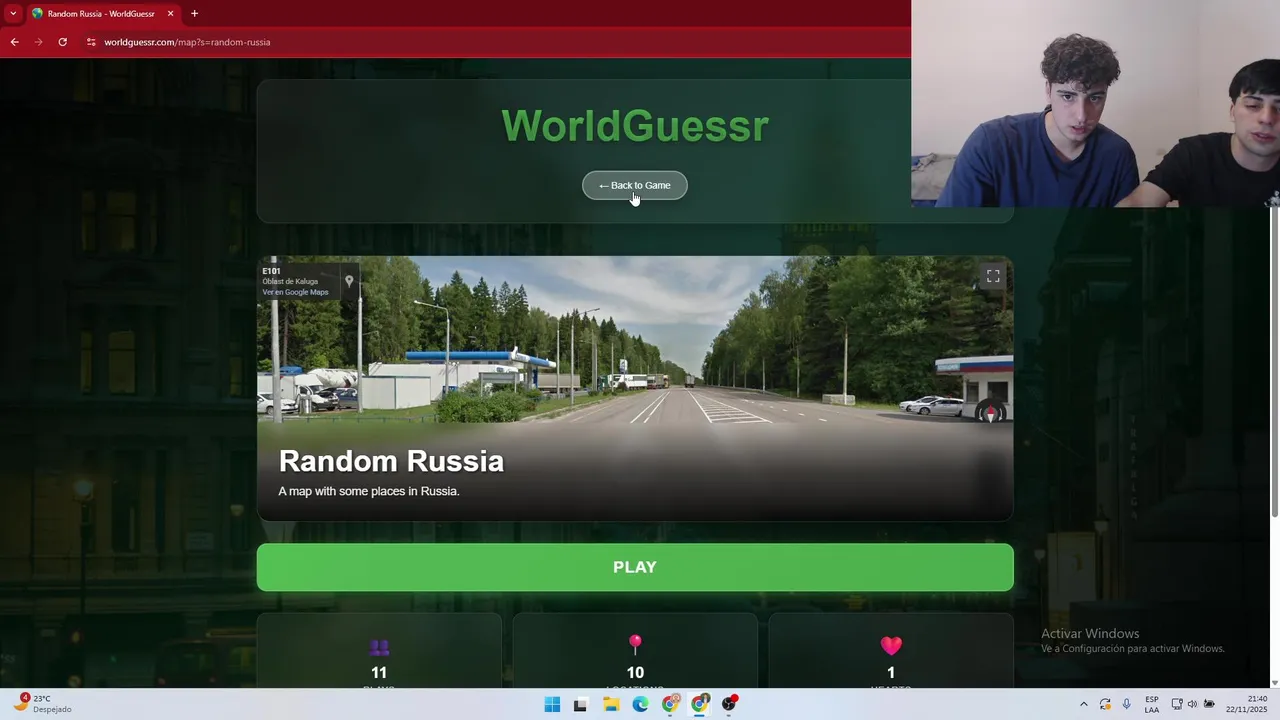The height and width of the screenshot is (720, 1280).
Task: Click the sync update tray icon
Action: pyautogui.click(x=1105, y=704)
